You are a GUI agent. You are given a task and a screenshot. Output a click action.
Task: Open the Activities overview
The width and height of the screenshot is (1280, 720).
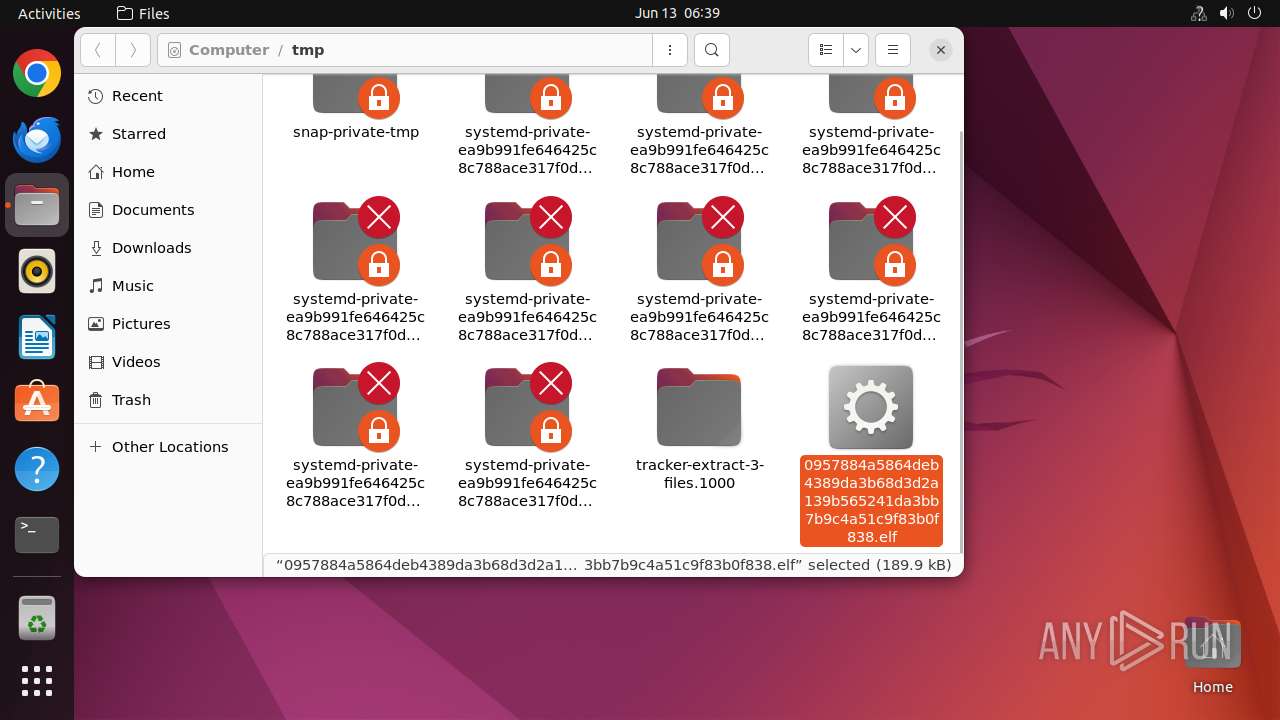point(49,13)
